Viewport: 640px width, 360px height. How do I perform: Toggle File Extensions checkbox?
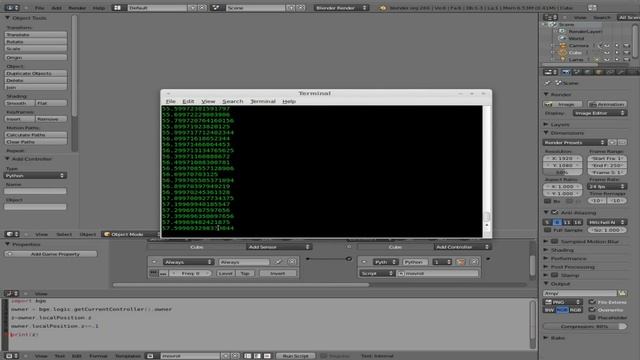click(x=592, y=302)
